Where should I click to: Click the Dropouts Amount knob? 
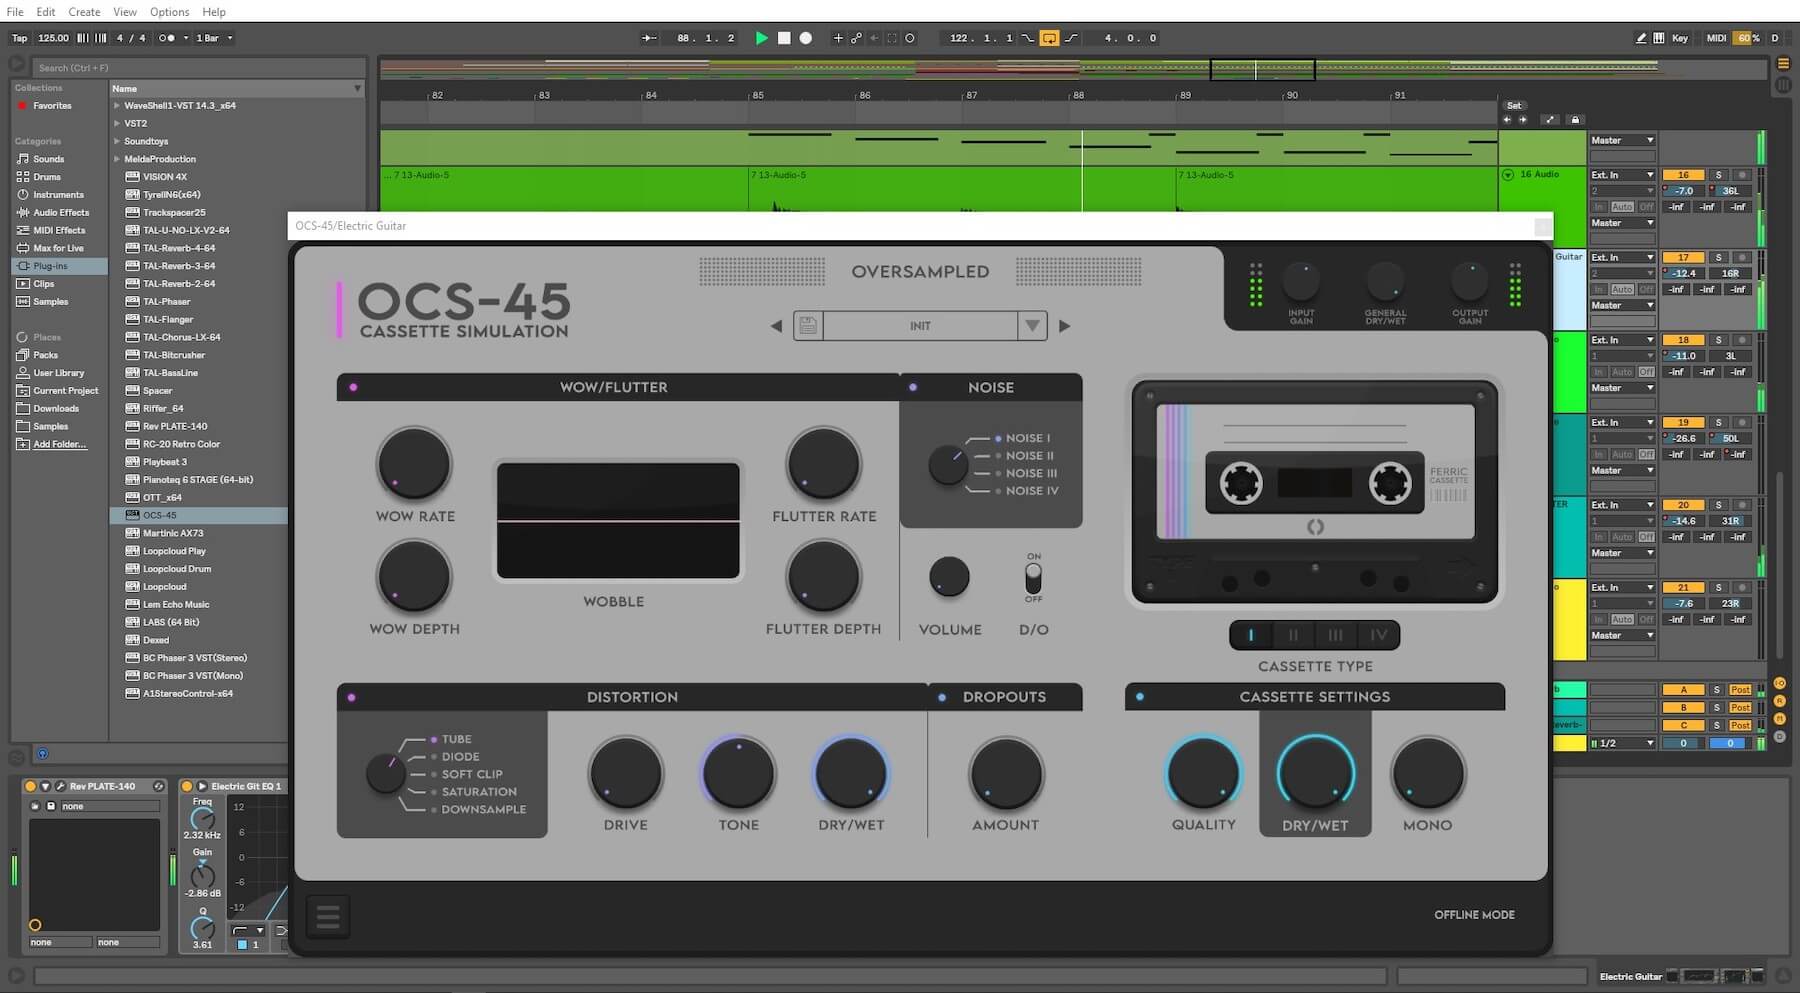[1006, 774]
